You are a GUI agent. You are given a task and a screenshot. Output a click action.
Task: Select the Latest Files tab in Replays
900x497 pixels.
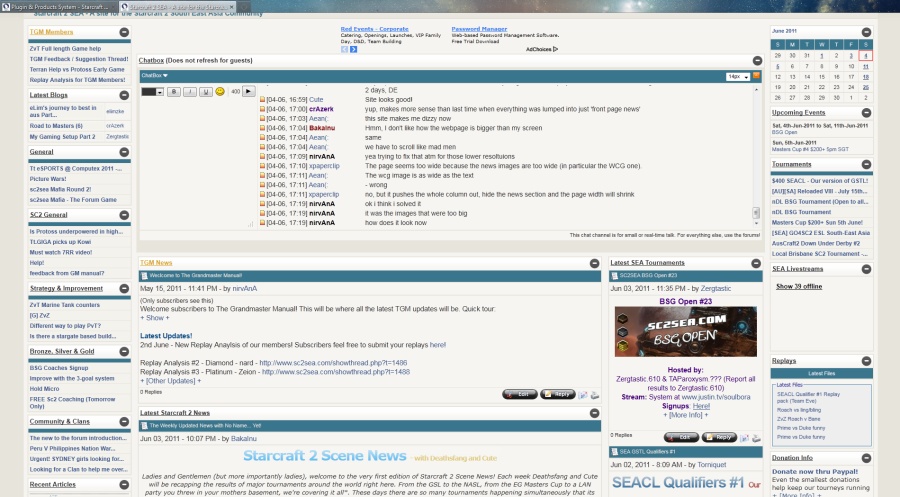820,373
